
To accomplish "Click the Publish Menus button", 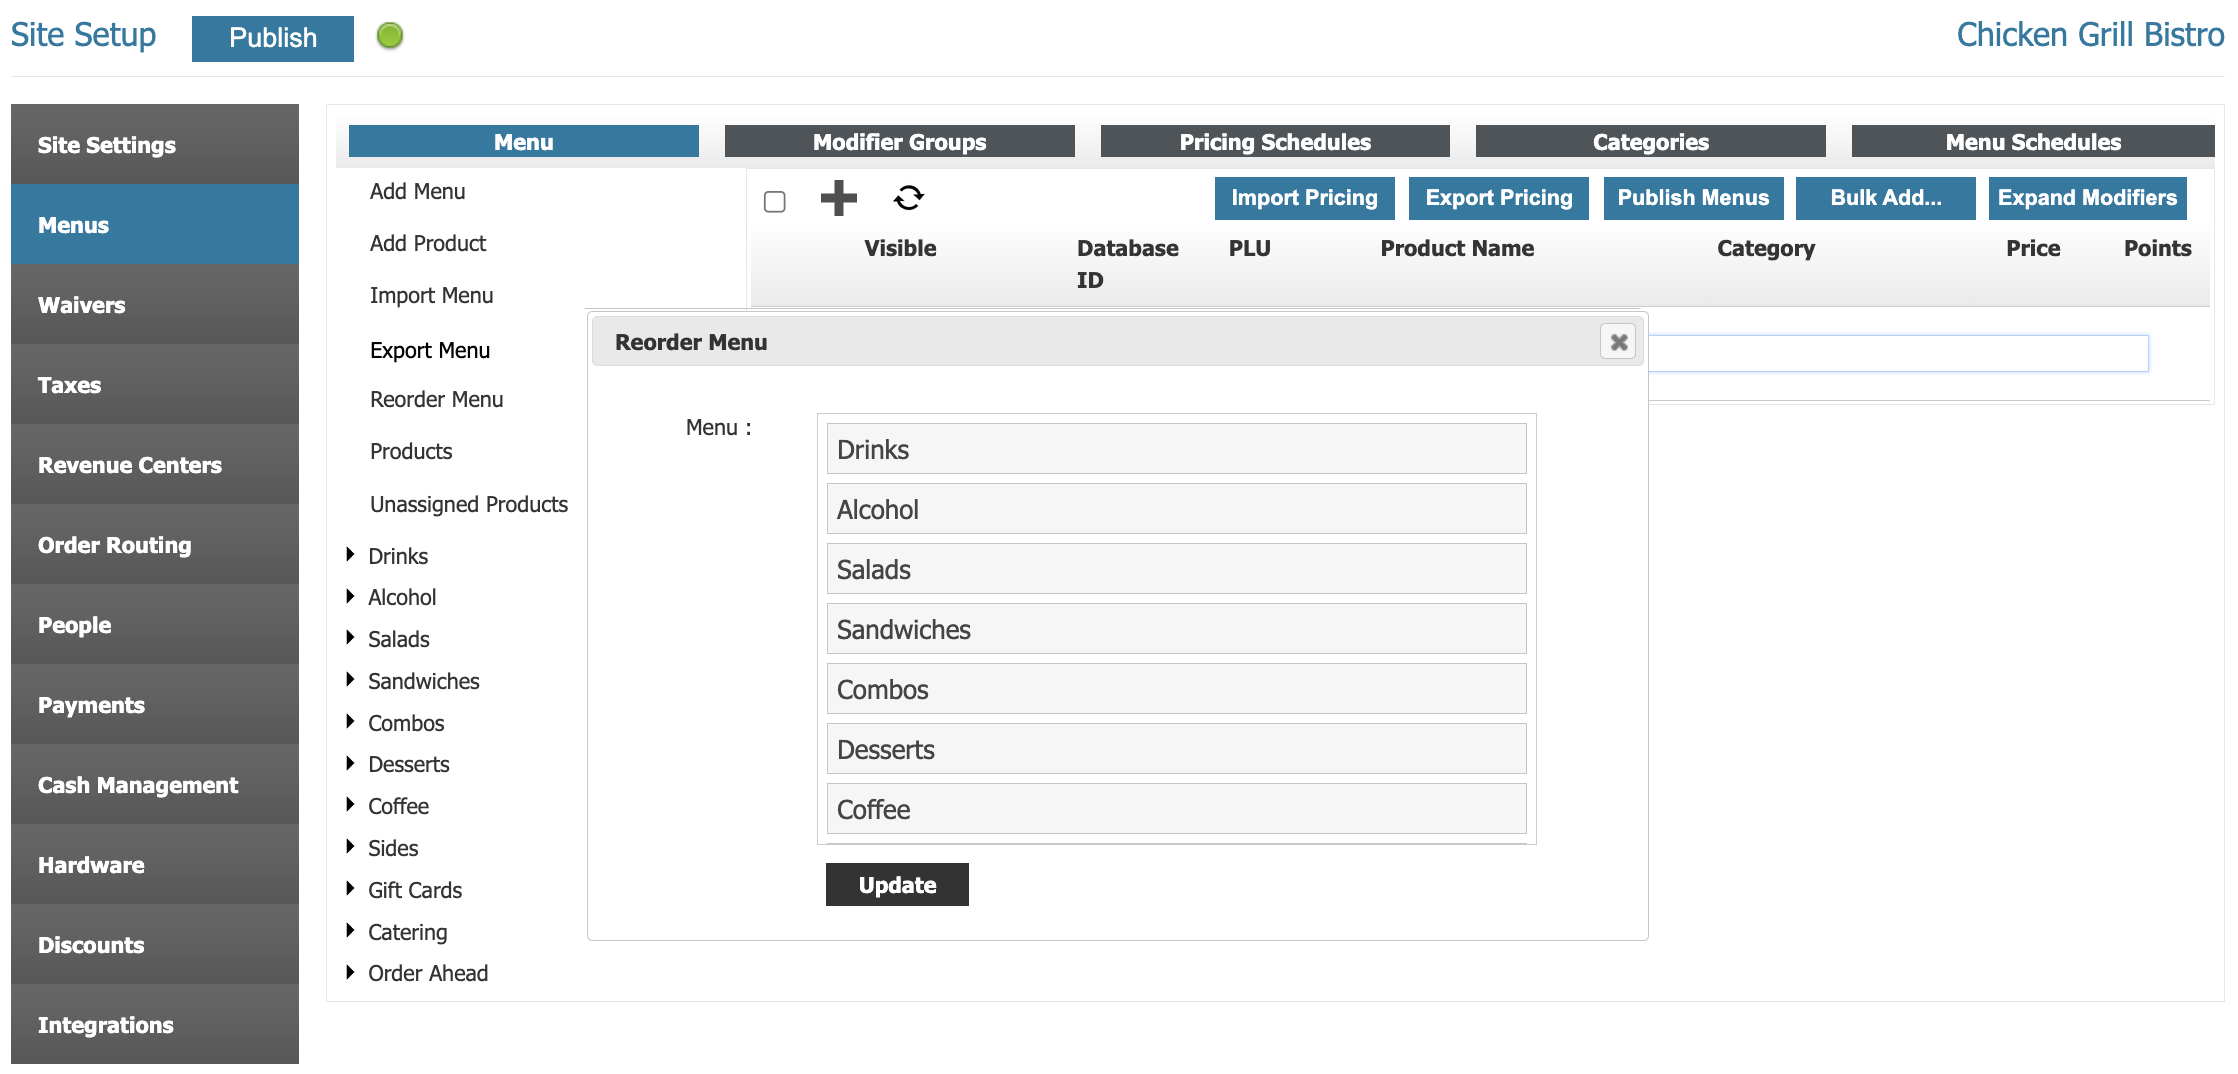I will pos(1693,198).
